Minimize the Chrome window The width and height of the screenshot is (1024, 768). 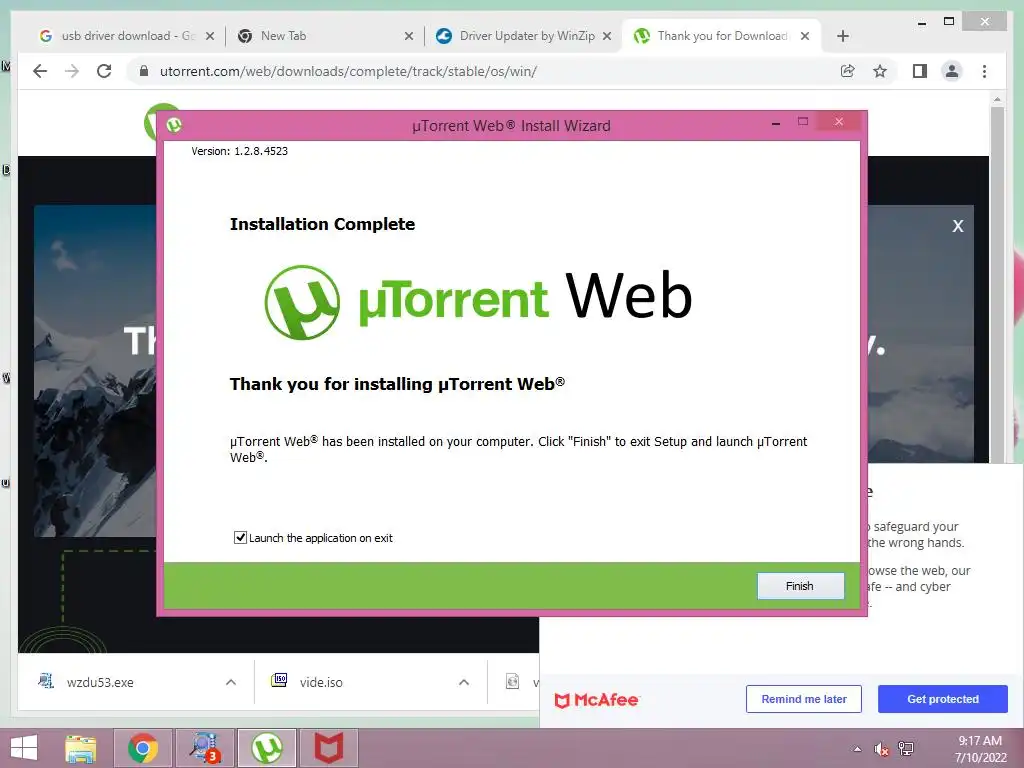921,22
